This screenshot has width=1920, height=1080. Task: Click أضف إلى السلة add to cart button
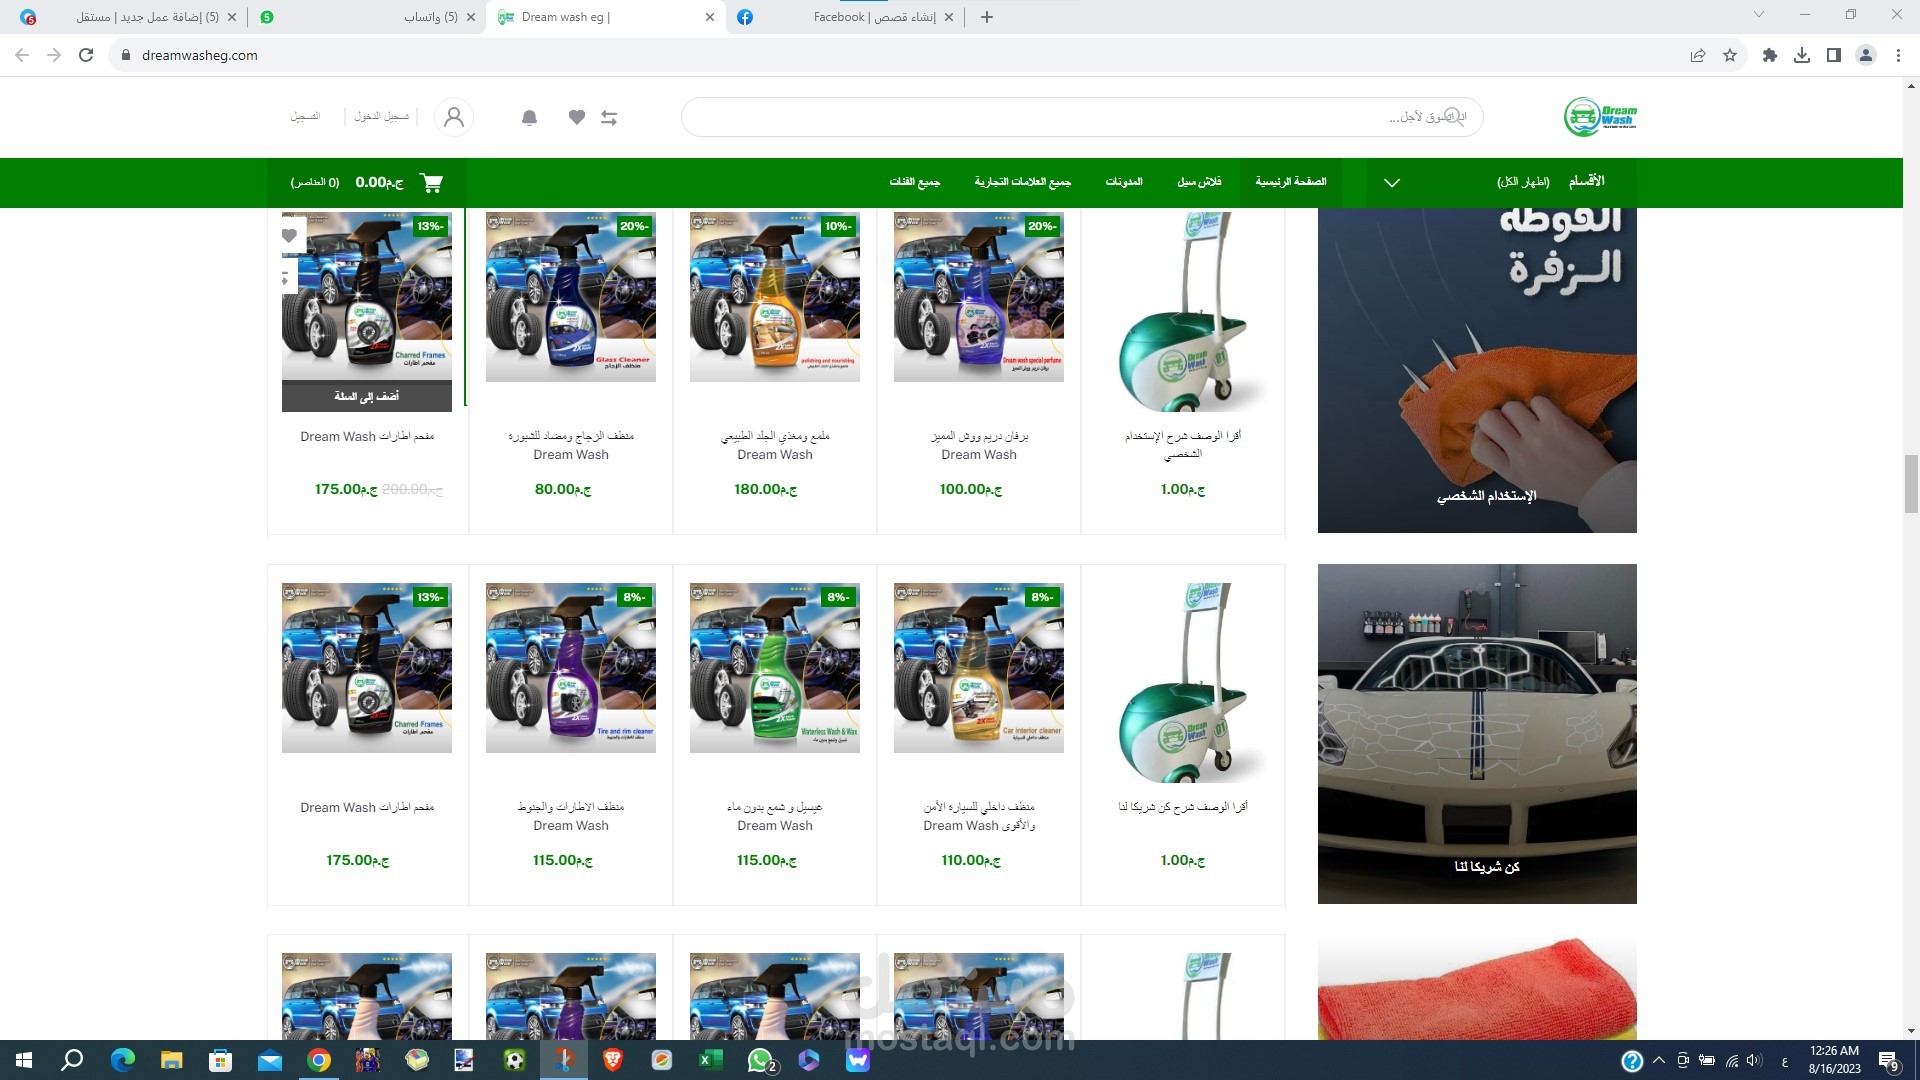pyautogui.click(x=367, y=396)
